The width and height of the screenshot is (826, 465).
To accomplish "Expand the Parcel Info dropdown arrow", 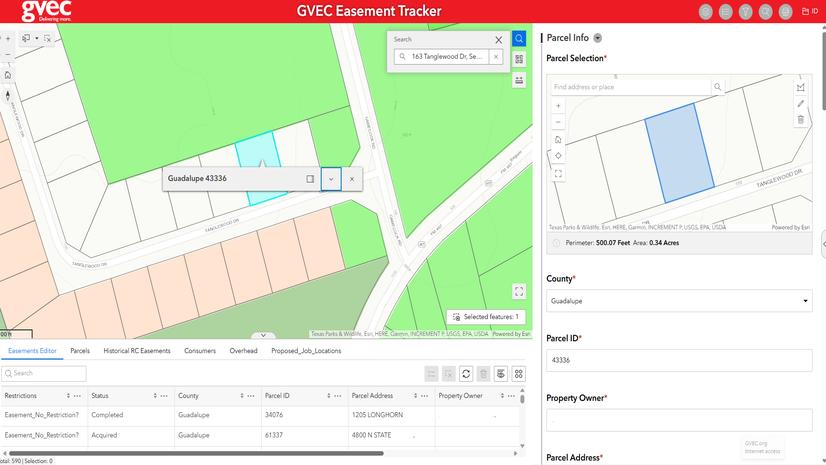I will coord(597,38).
